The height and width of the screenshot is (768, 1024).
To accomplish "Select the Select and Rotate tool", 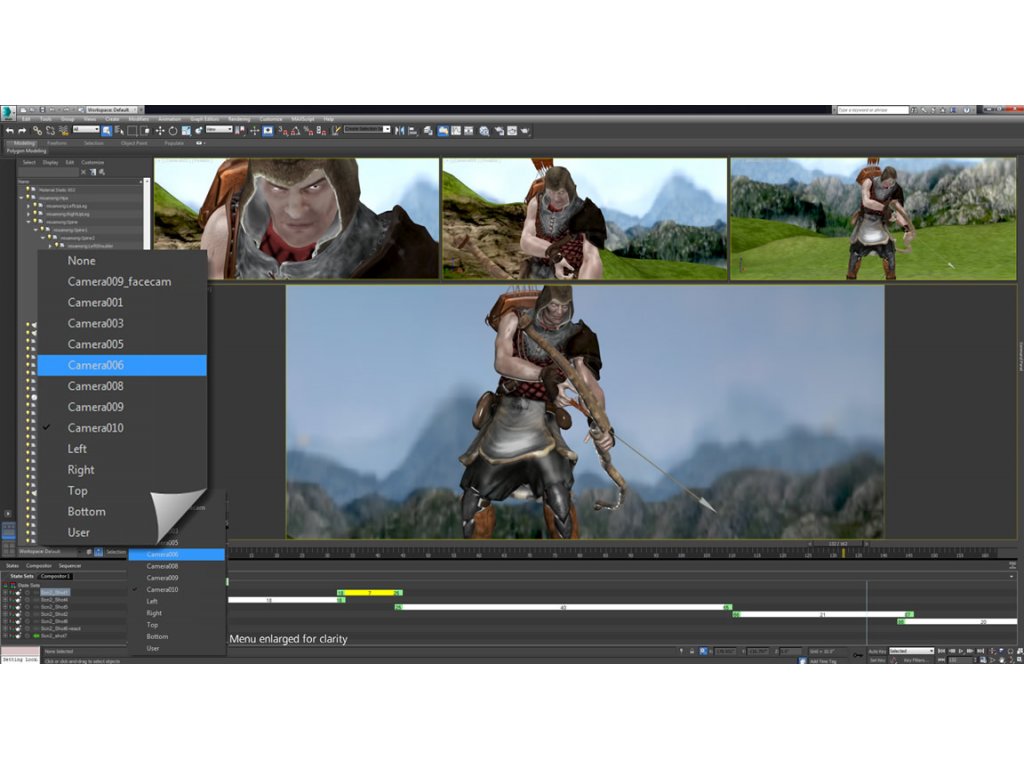I will click(x=172, y=130).
